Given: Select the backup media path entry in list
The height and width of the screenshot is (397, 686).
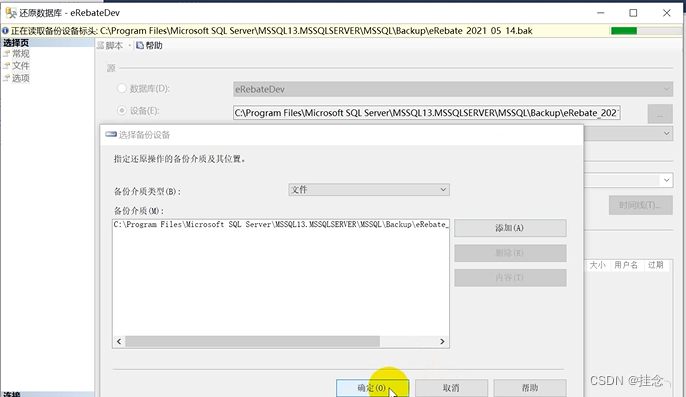Looking at the screenshot, I should tap(280, 224).
